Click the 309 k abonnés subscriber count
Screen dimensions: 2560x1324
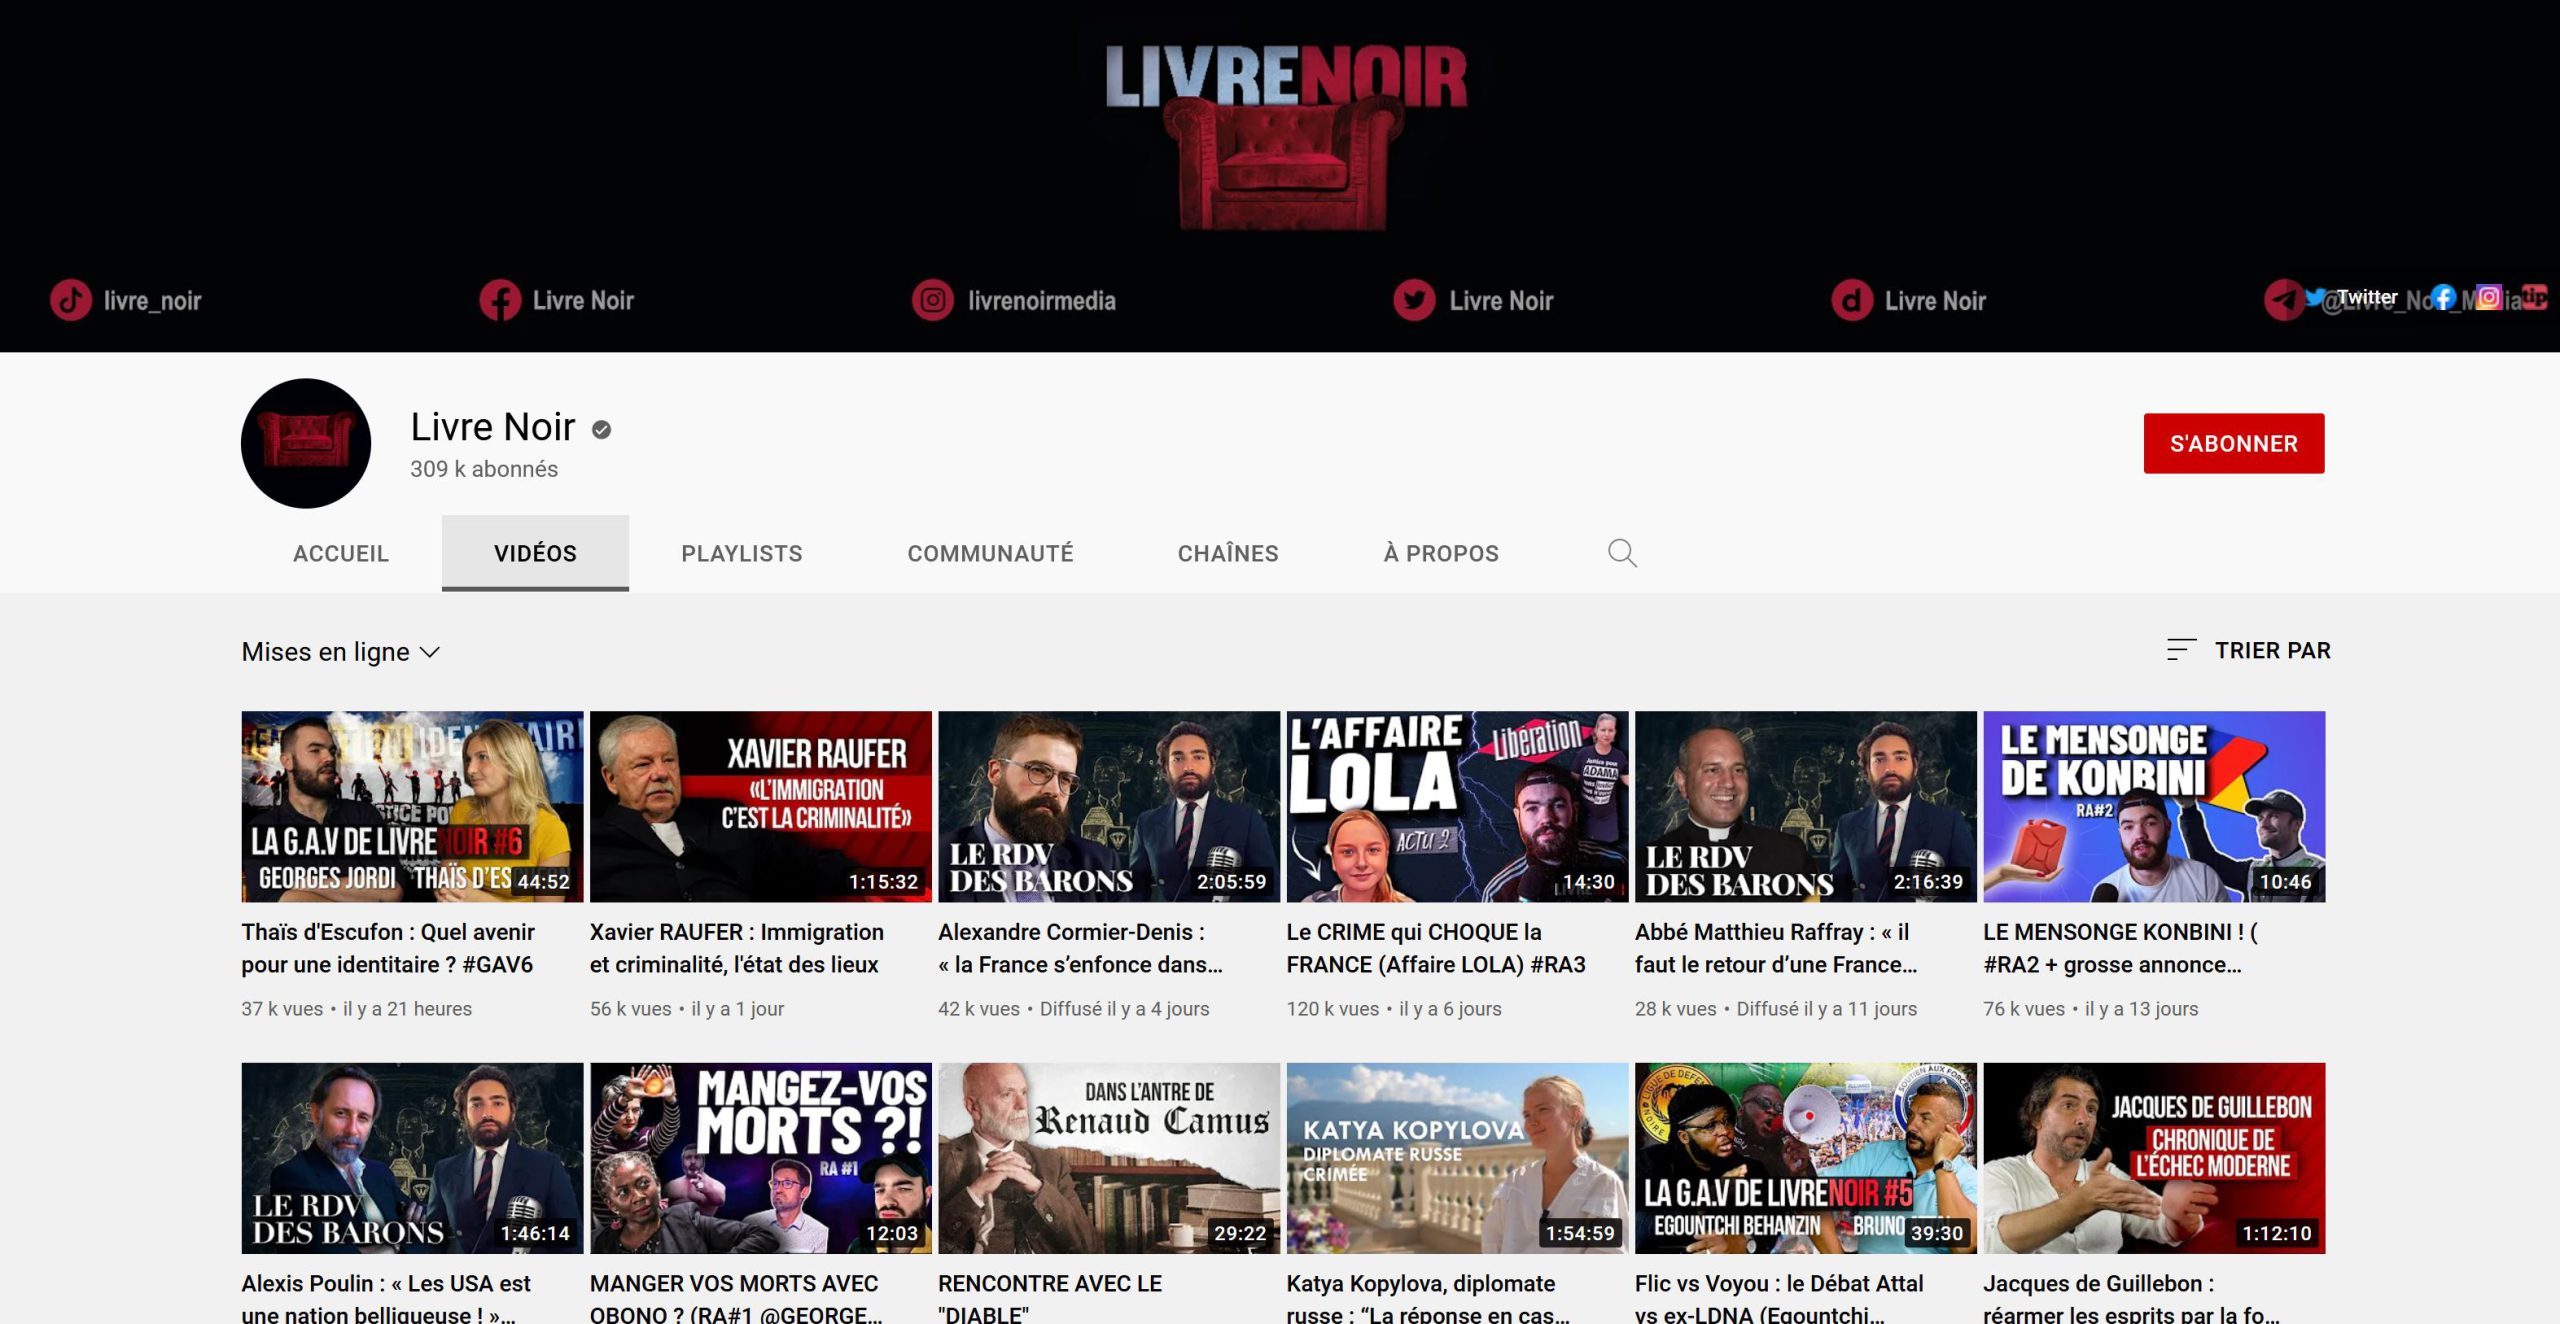tap(484, 469)
